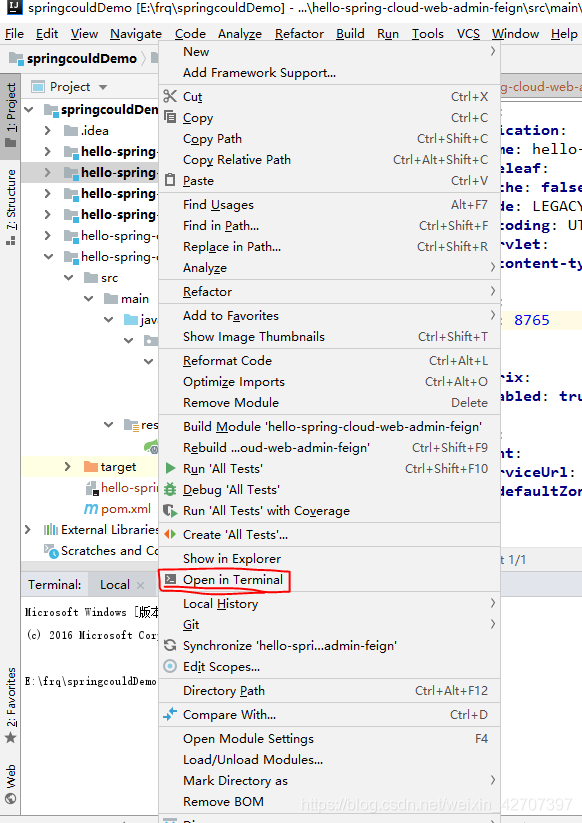
Task: Open the Navigate menu
Action: pos(136,34)
